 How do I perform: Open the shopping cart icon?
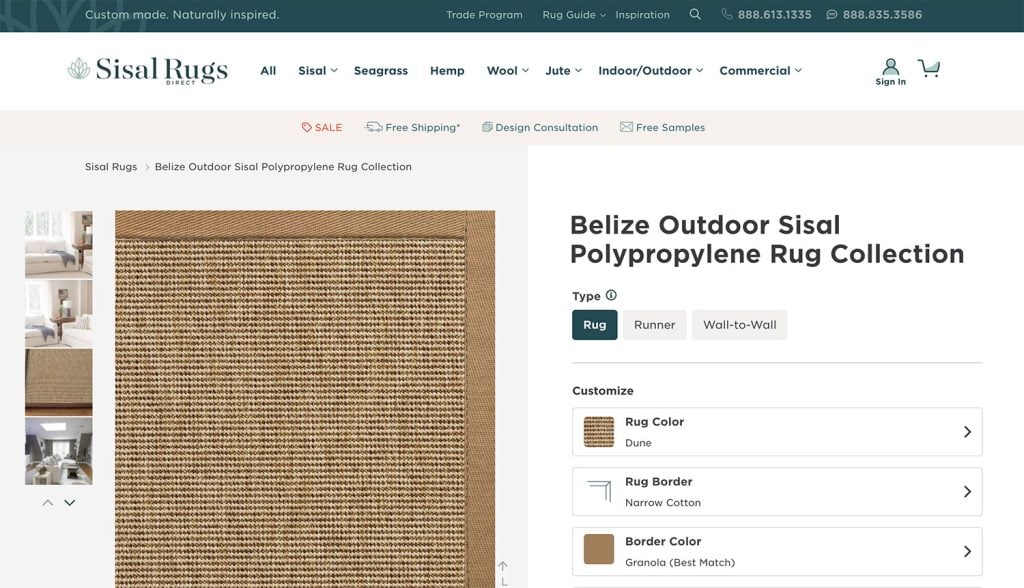929,67
